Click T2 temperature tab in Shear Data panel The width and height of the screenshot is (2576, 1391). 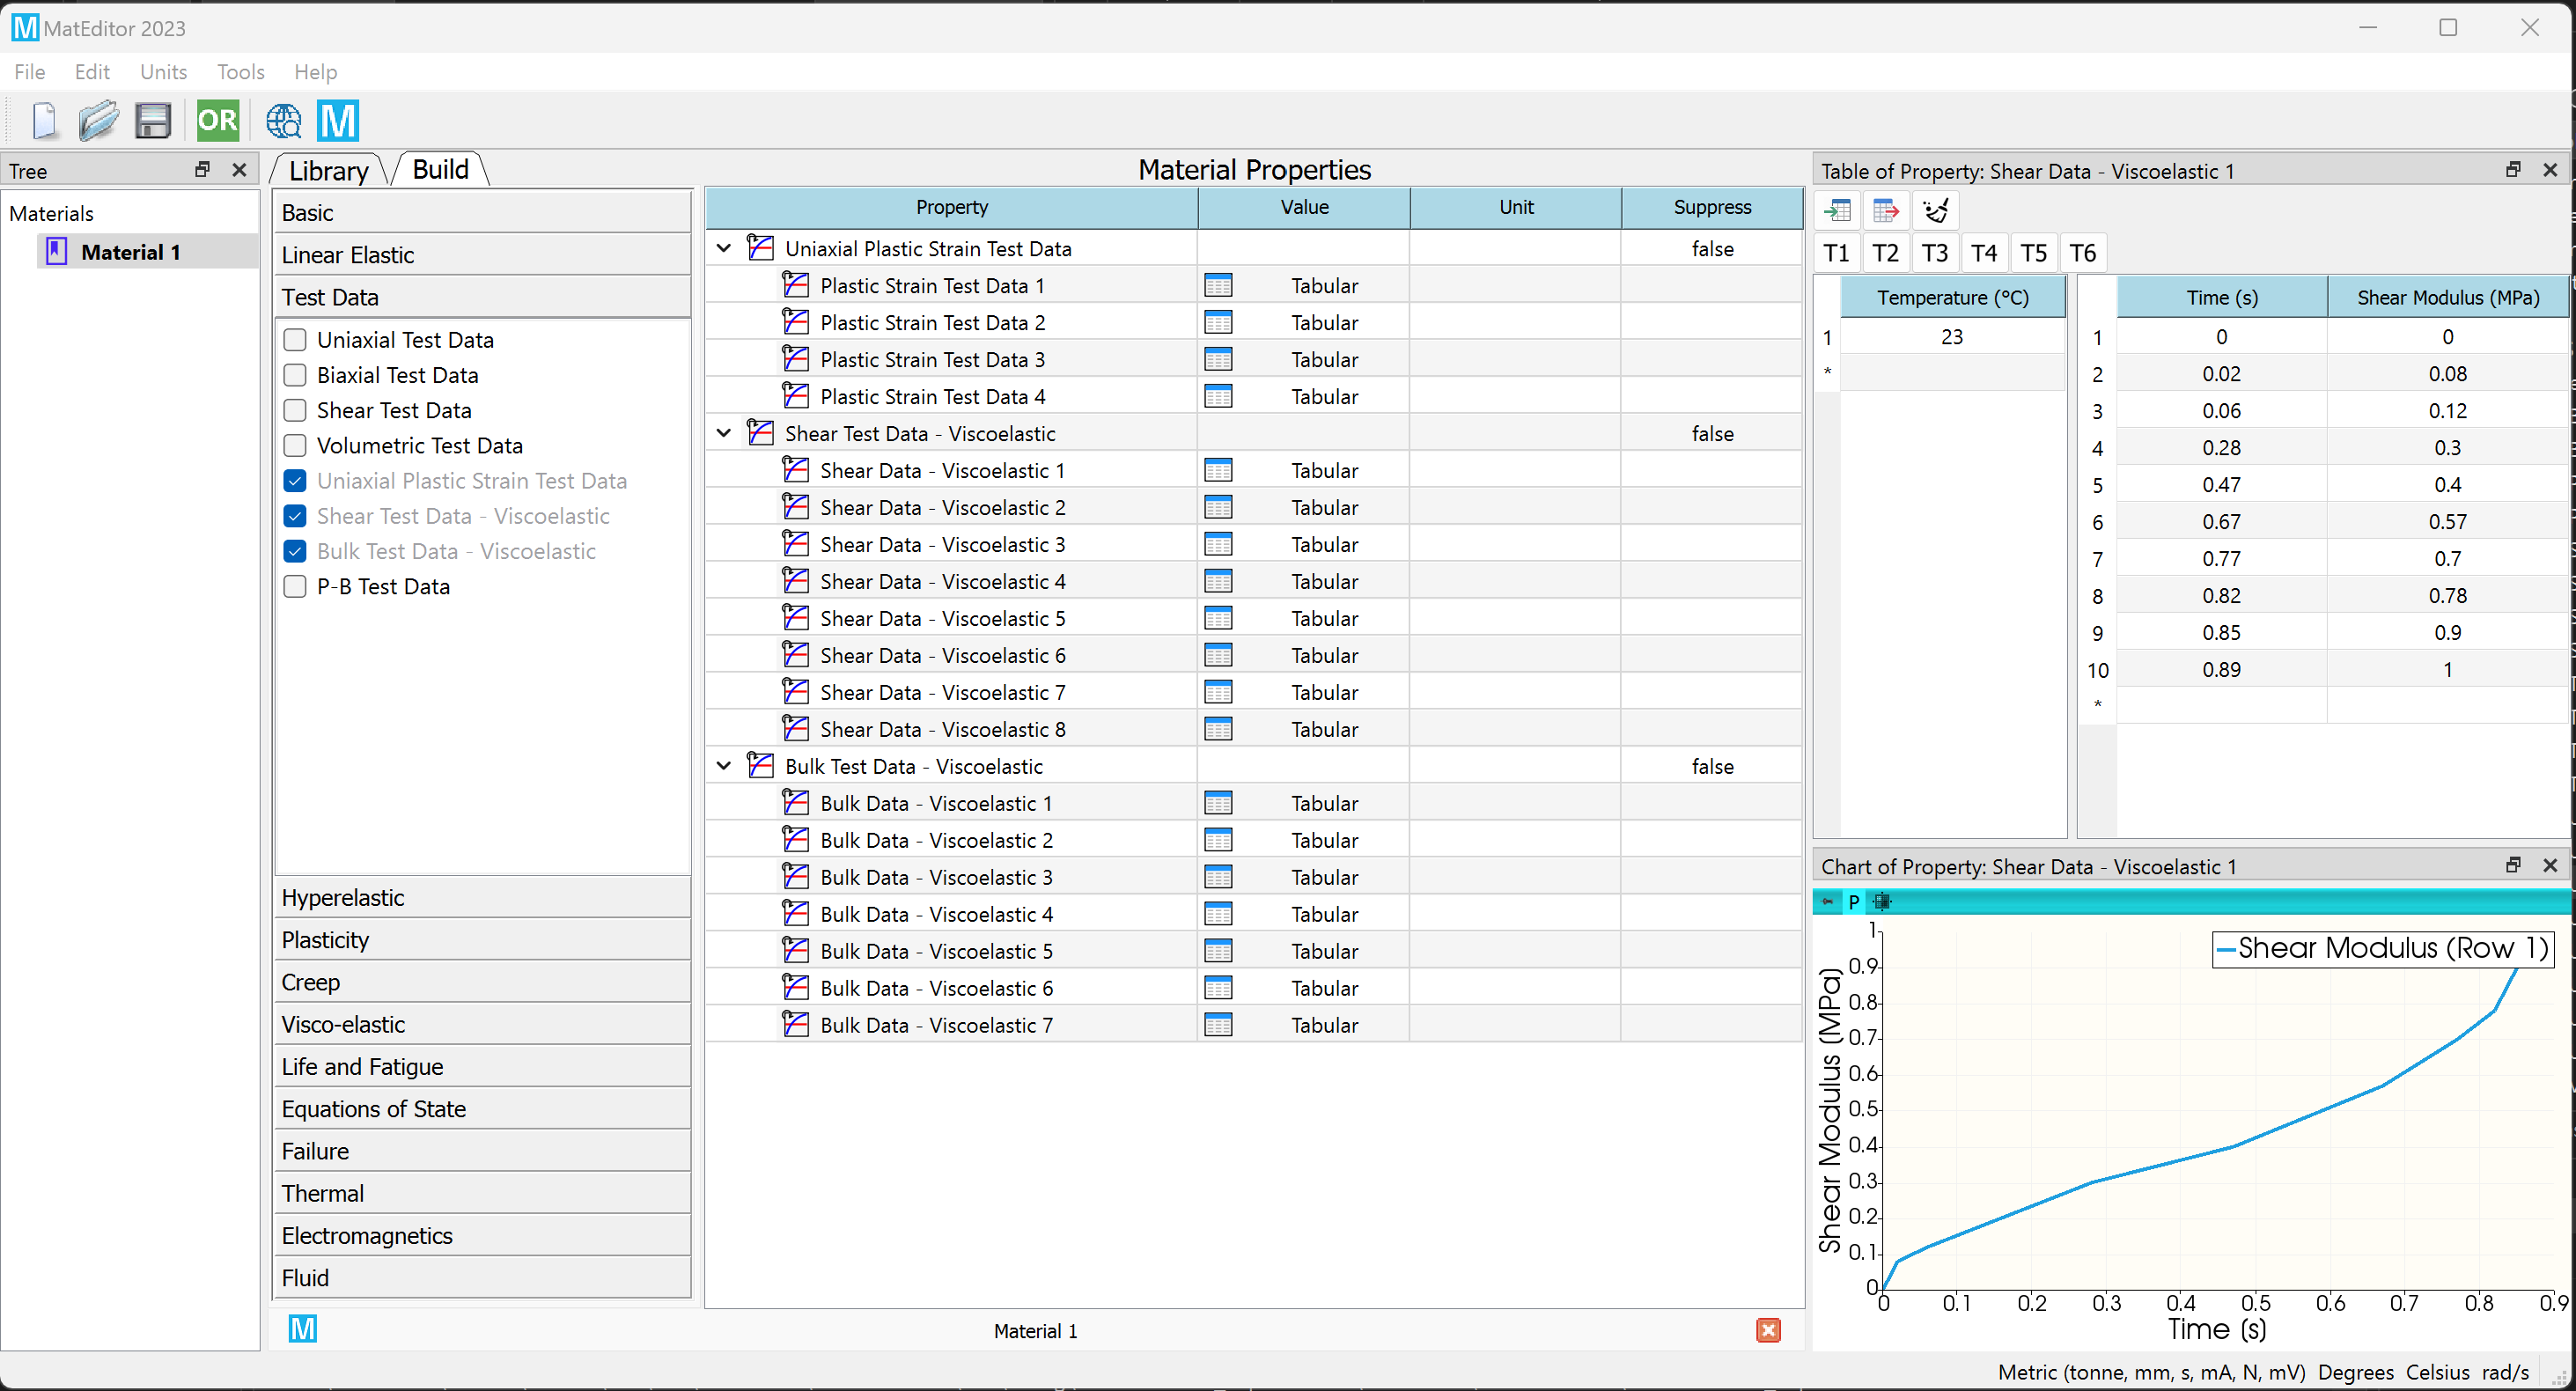point(1888,254)
